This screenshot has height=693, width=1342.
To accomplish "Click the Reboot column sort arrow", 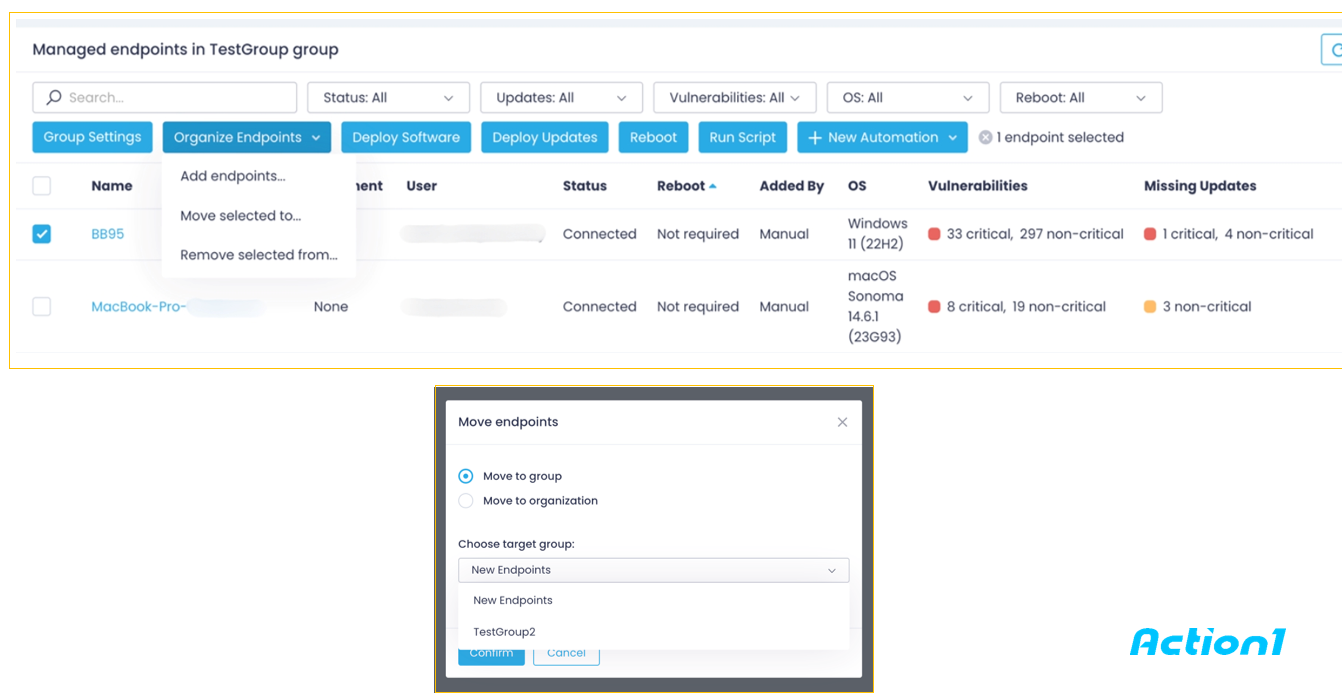I will (x=713, y=186).
